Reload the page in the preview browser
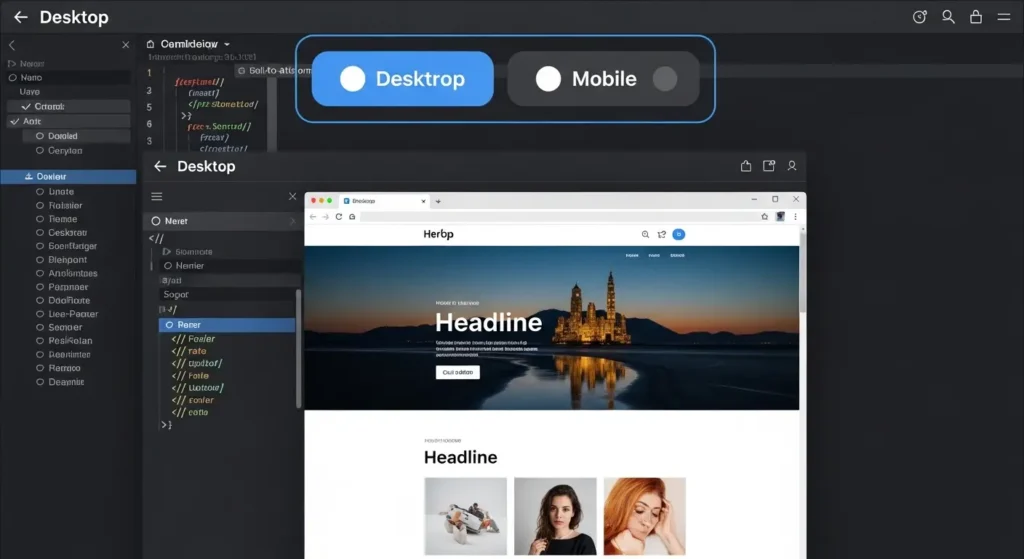This screenshot has height=559, width=1024. 339,216
